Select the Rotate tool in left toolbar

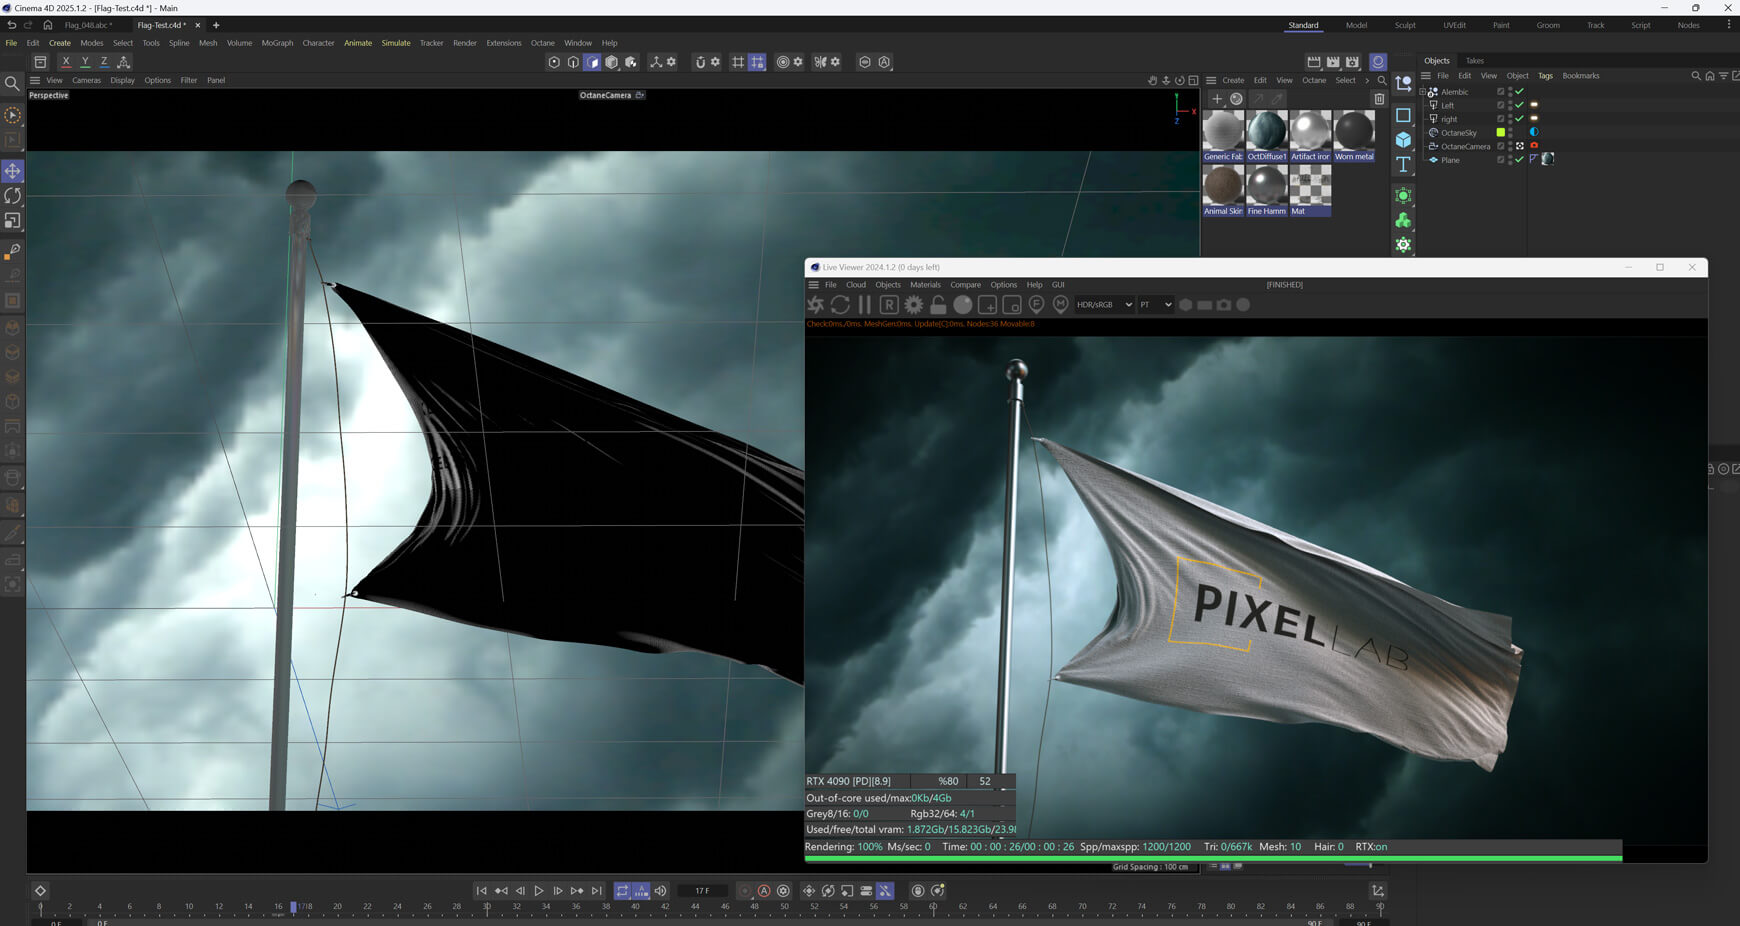(13, 196)
